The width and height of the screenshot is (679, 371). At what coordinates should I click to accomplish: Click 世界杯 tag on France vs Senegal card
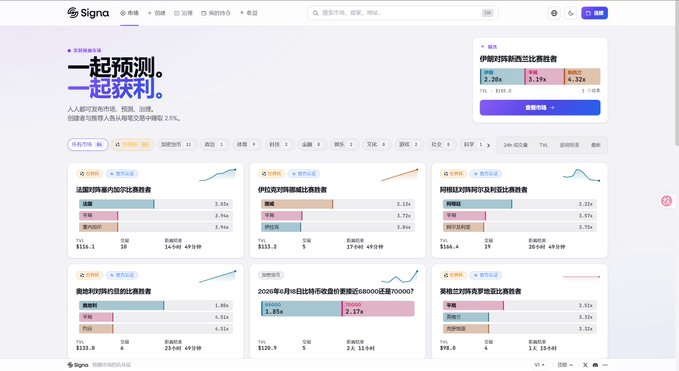[x=90, y=174]
